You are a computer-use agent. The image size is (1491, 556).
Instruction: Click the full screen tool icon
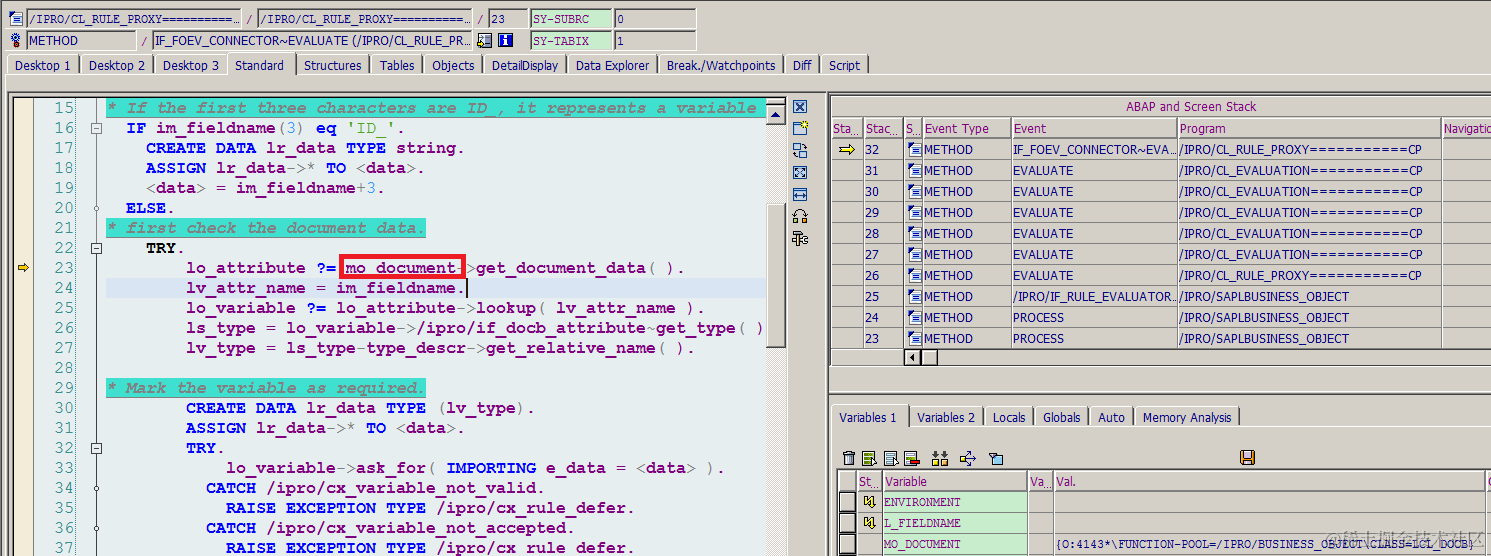click(x=800, y=173)
